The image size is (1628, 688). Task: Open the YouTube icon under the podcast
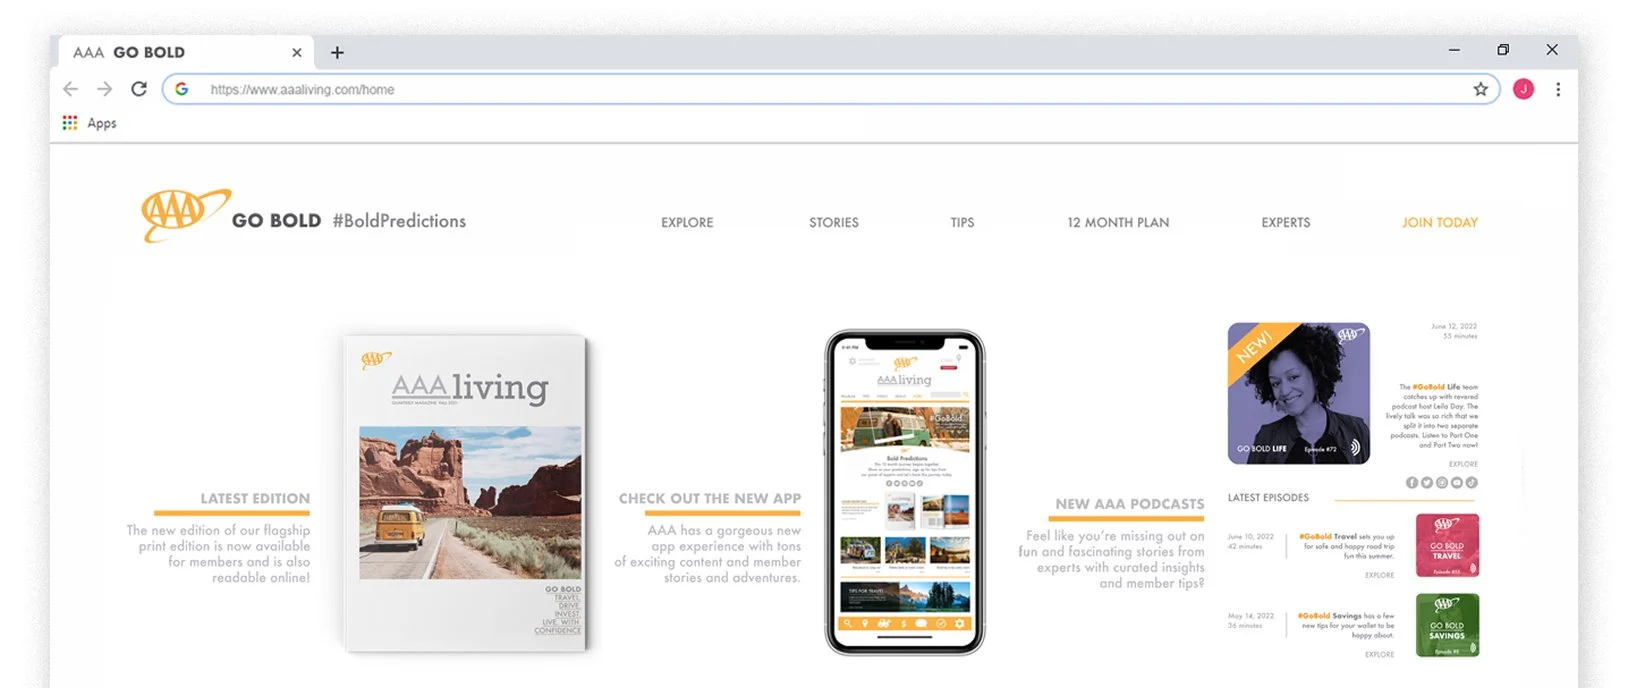(1457, 482)
